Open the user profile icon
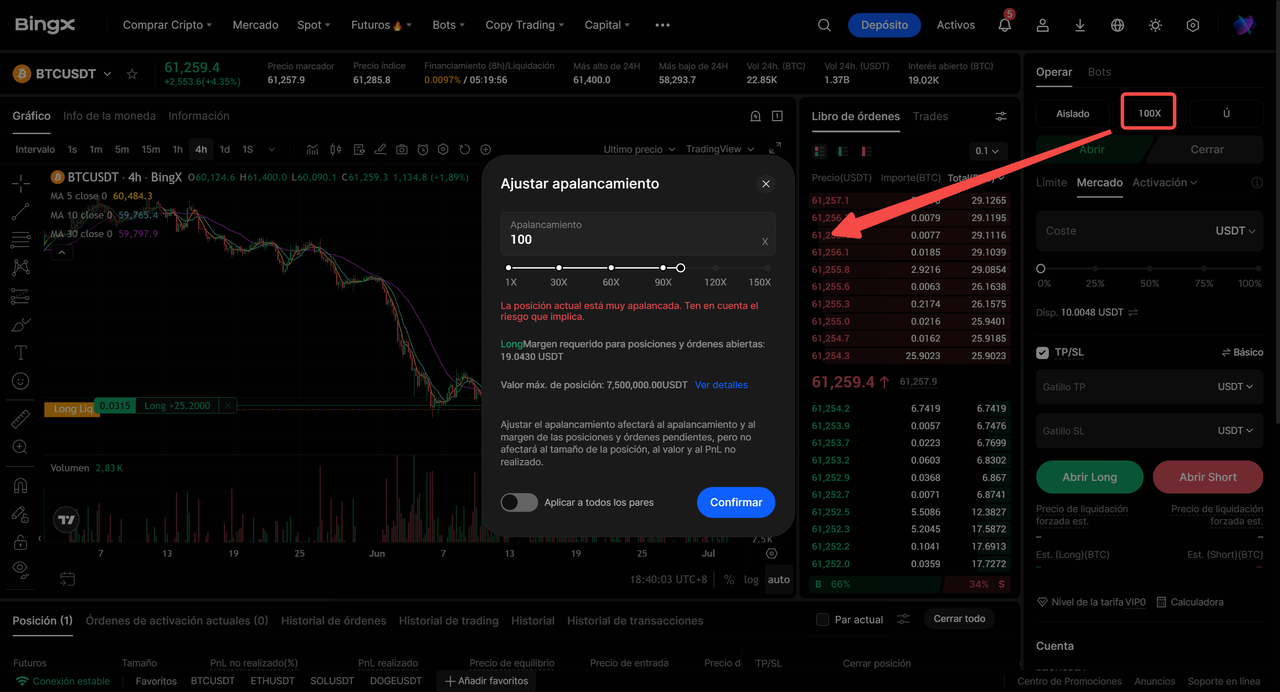This screenshot has width=1280, height=692. 1043,25
